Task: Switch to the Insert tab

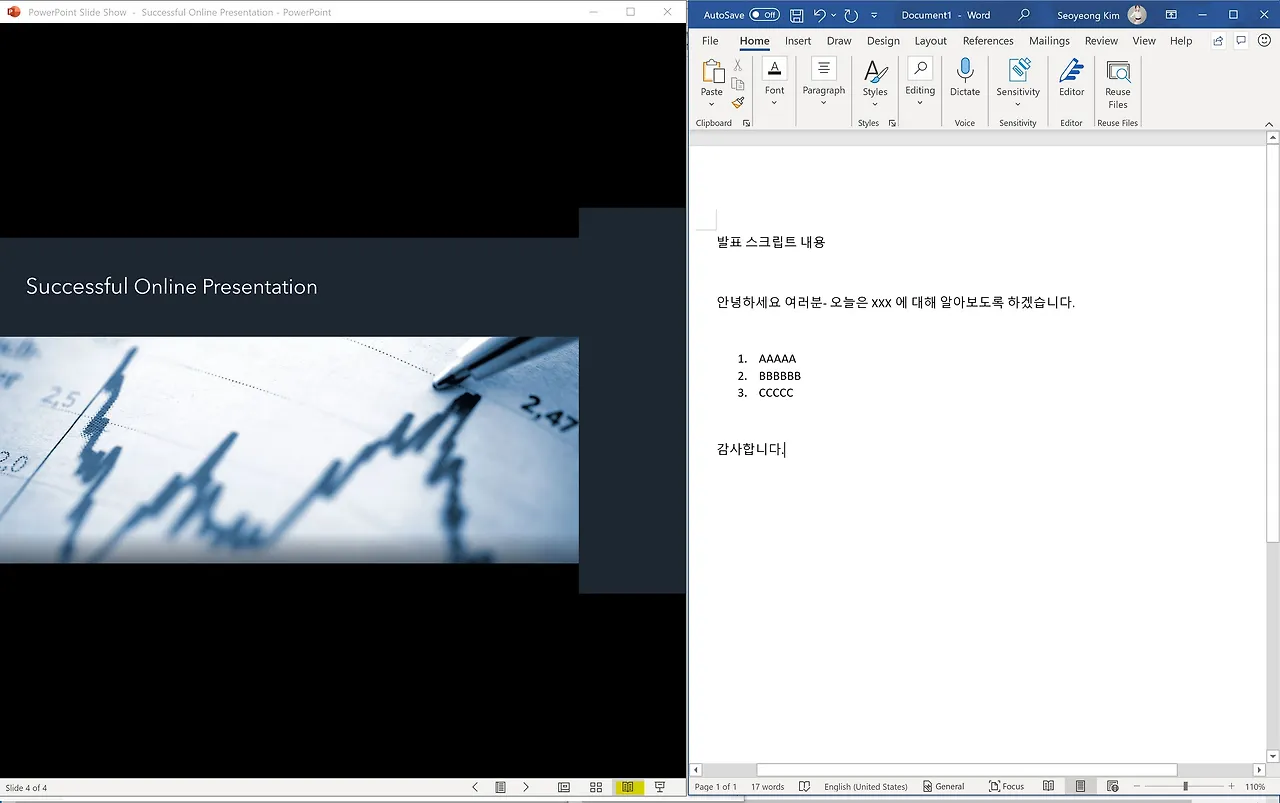Action: (x=798, y=41)
